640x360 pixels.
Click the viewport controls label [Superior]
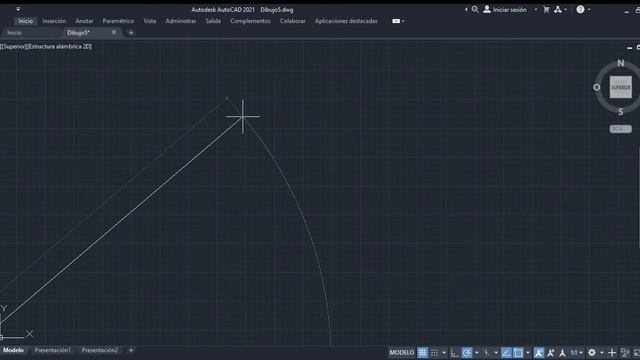pyautogui.click(x=13, y=47)
